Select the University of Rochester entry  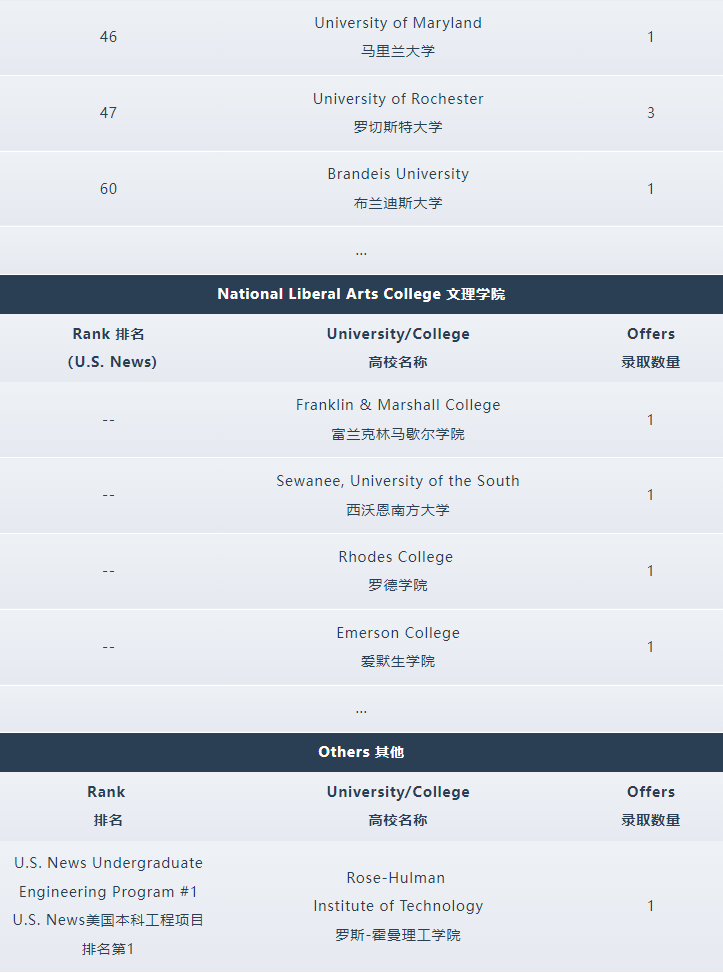(398, 99)
